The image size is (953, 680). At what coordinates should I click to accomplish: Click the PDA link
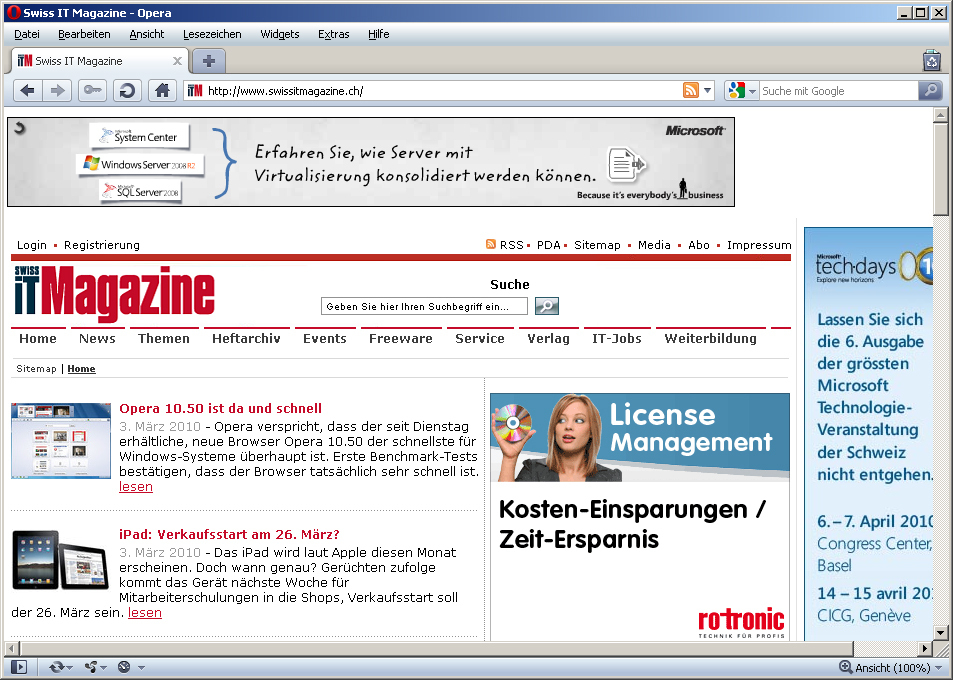tap(548, 245)
